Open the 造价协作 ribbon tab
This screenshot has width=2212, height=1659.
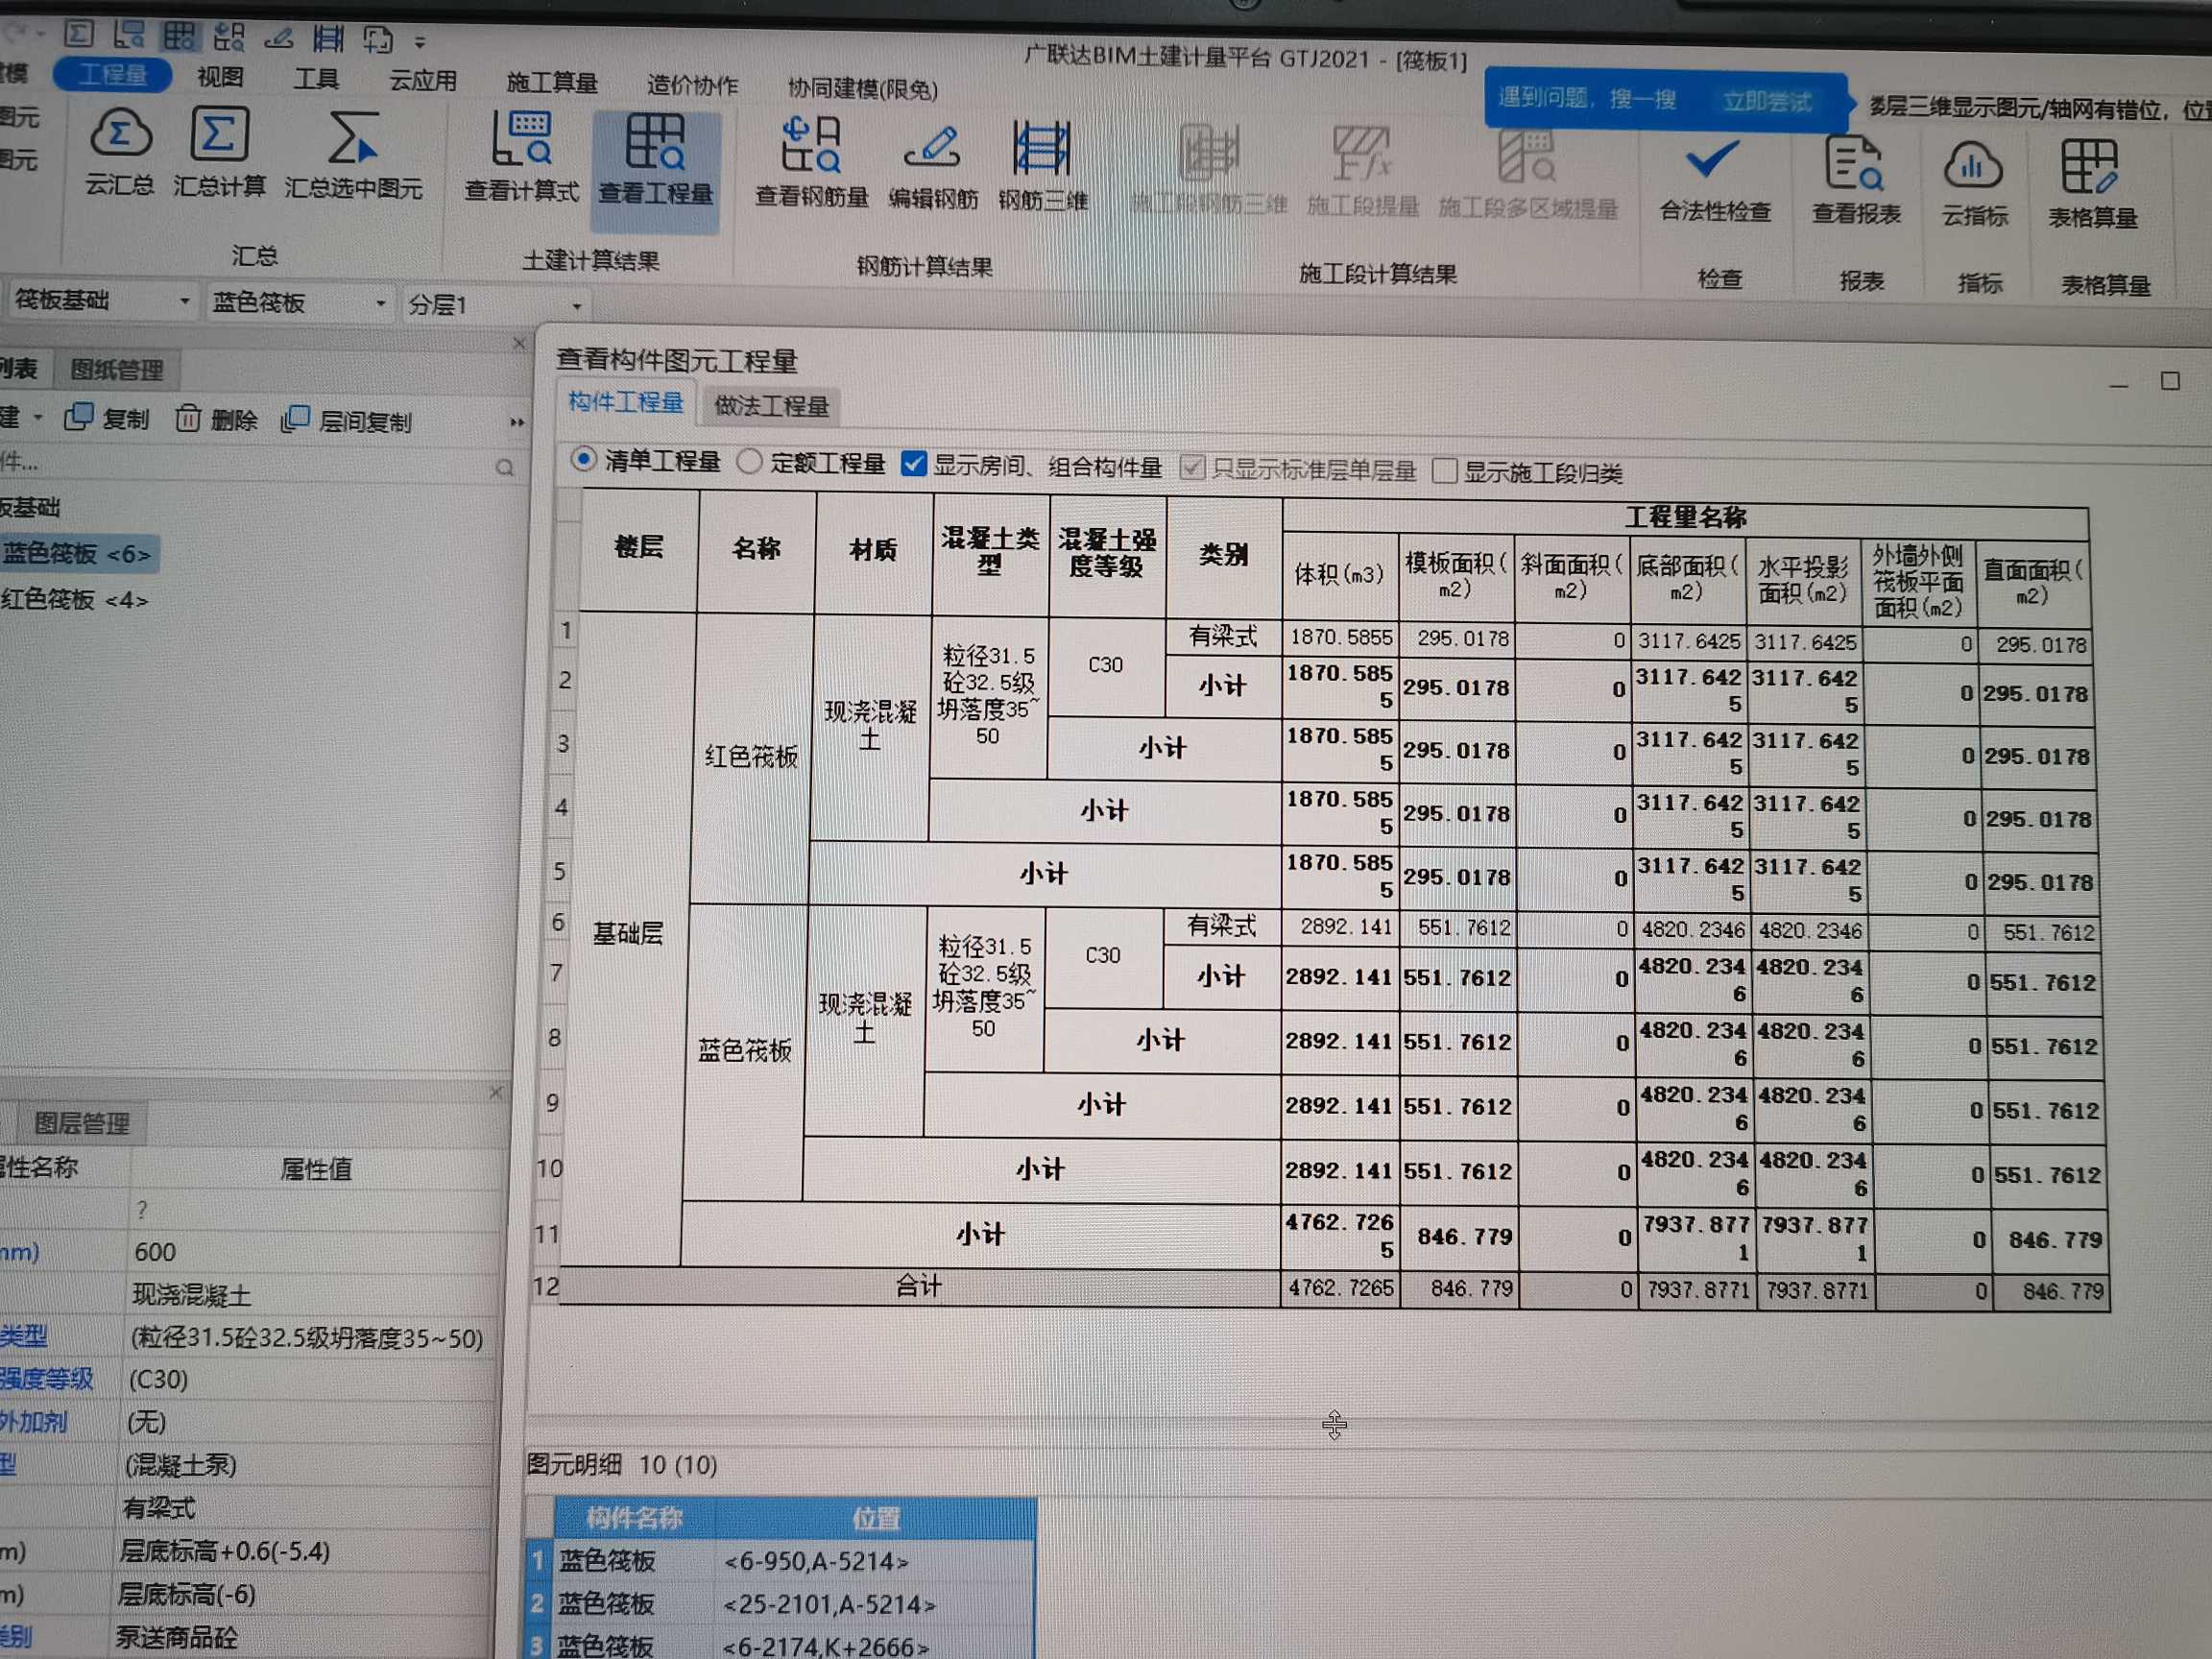(692, 85)
